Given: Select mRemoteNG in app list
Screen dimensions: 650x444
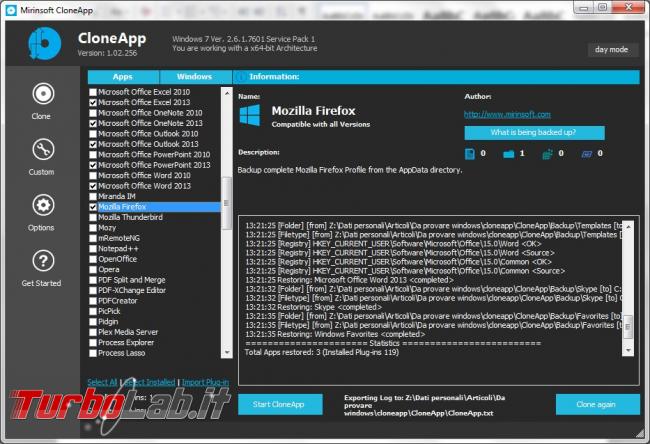Looking at the screenshot, I should 119,238.
